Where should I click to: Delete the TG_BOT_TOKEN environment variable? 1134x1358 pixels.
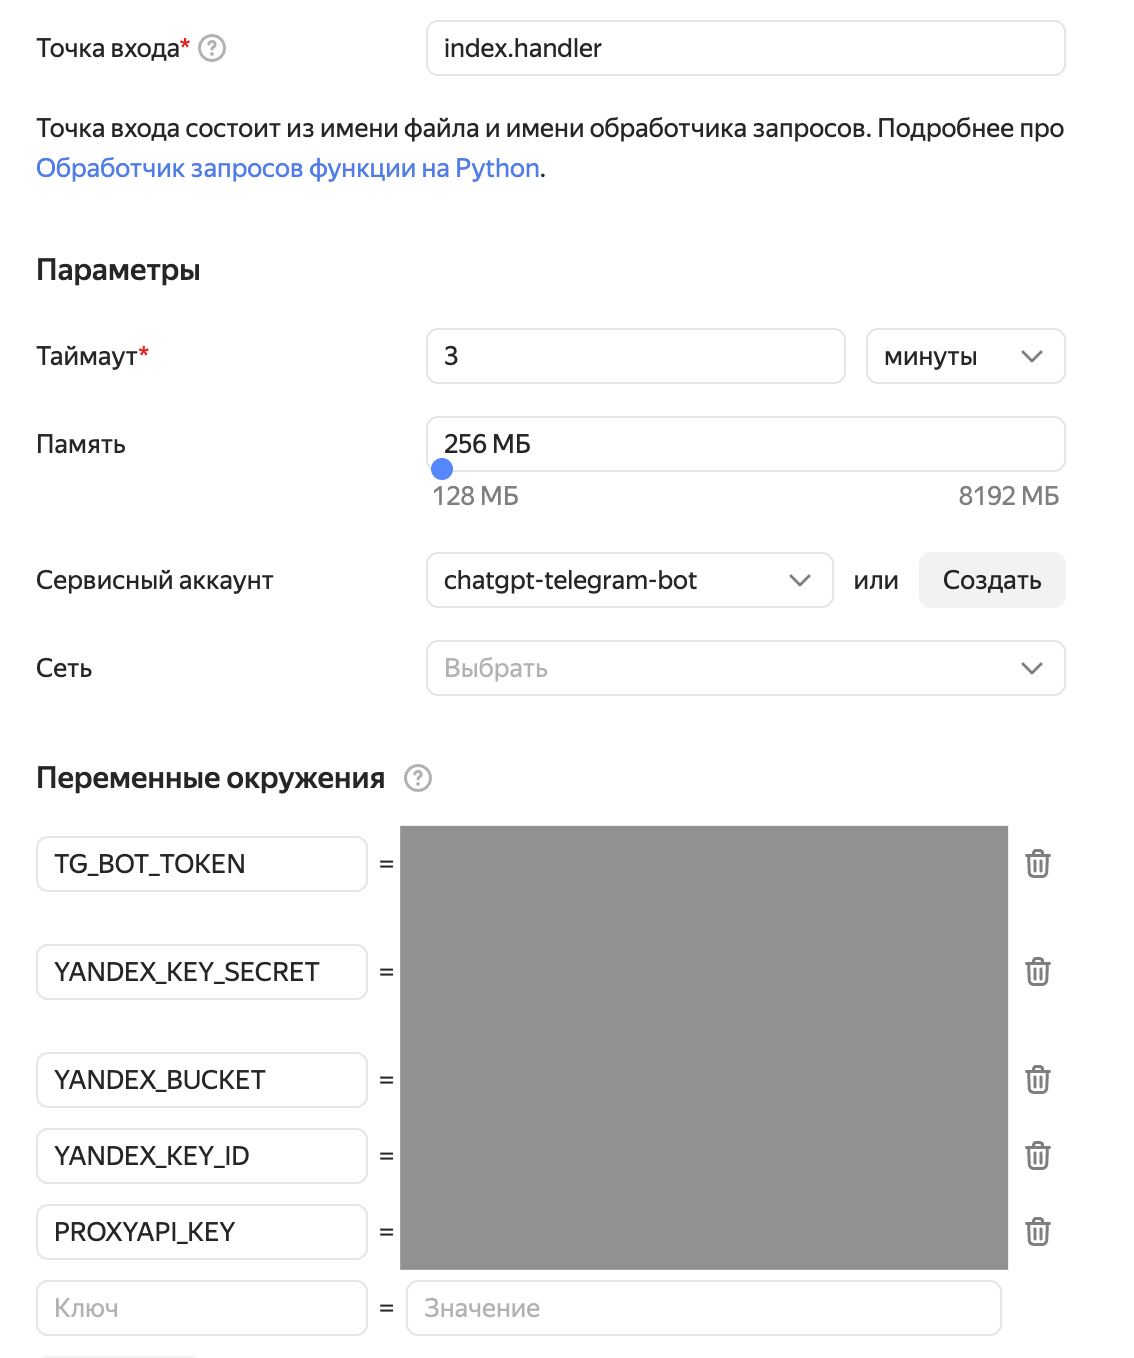click(1037, 863)
